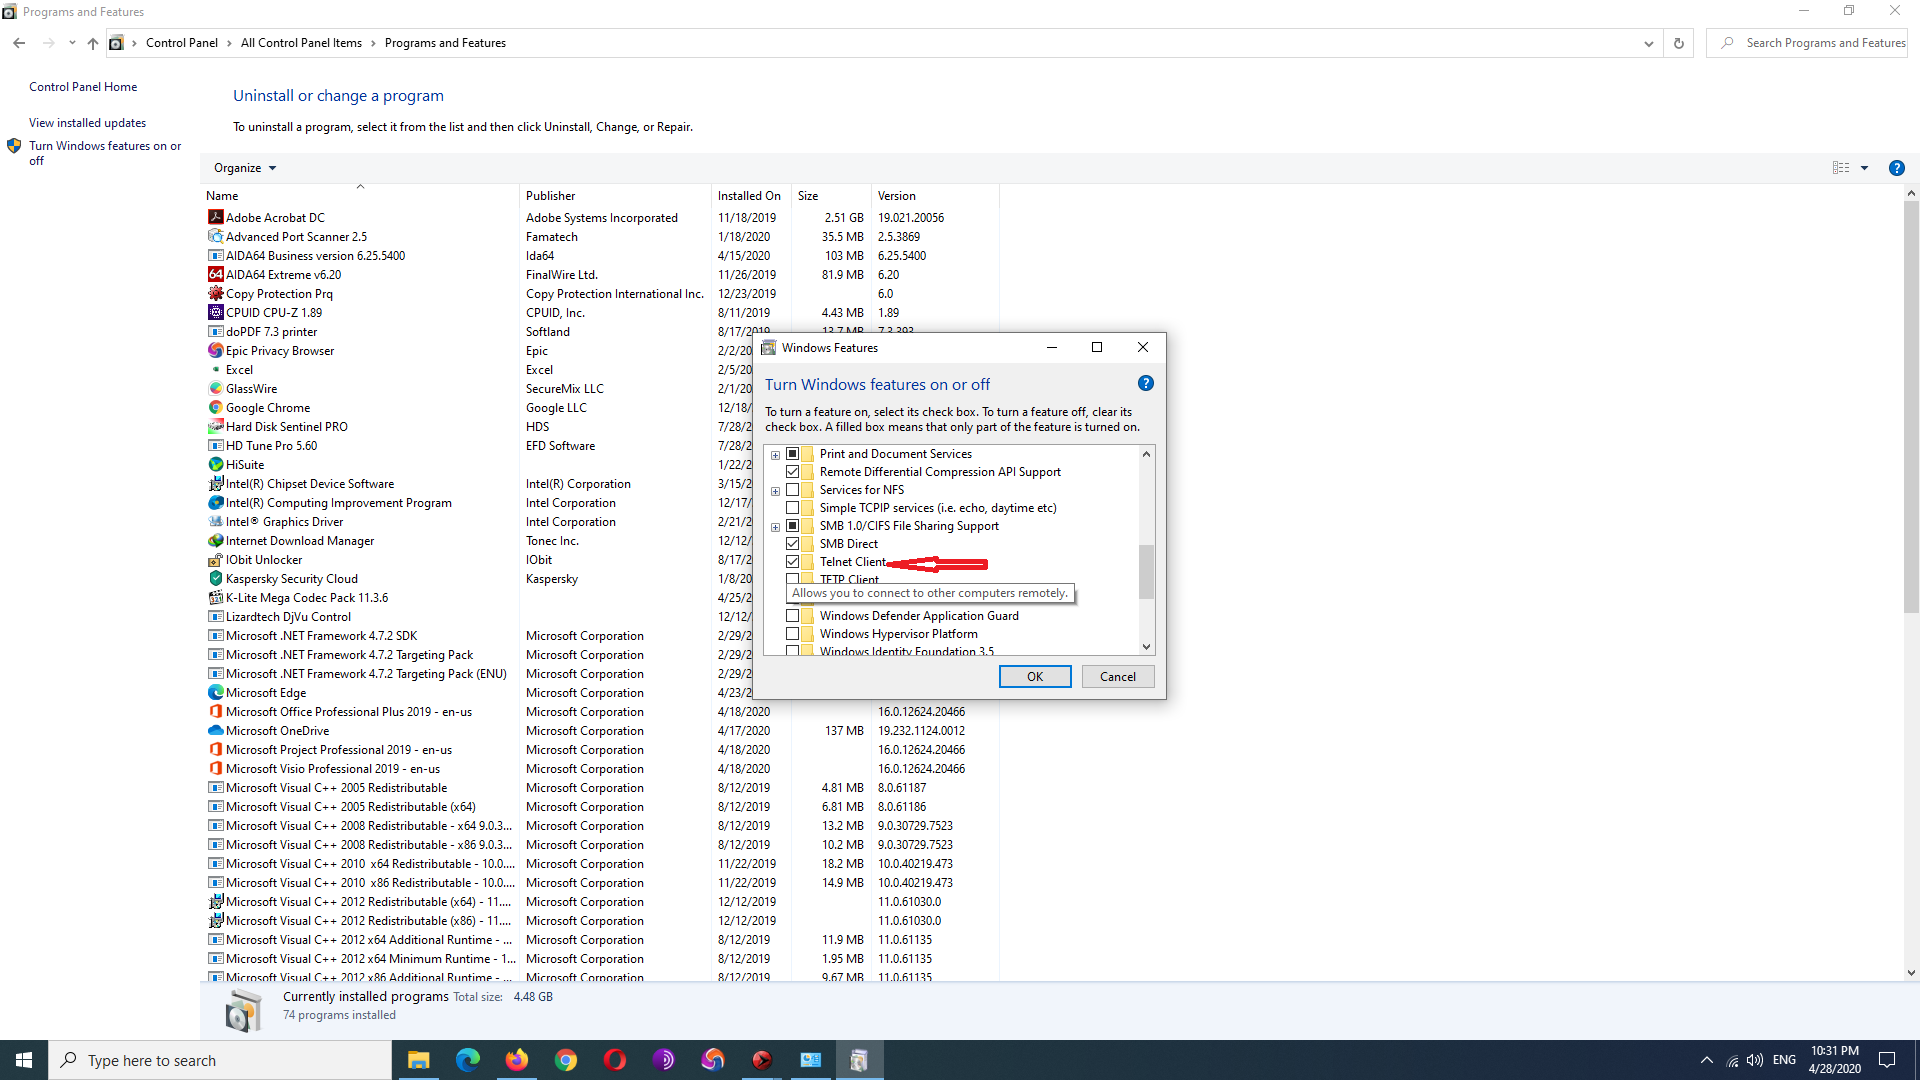Click the Kaspersky Security Cloud shield icon
Viewport: 1920px width, 1080px height.
215,578
